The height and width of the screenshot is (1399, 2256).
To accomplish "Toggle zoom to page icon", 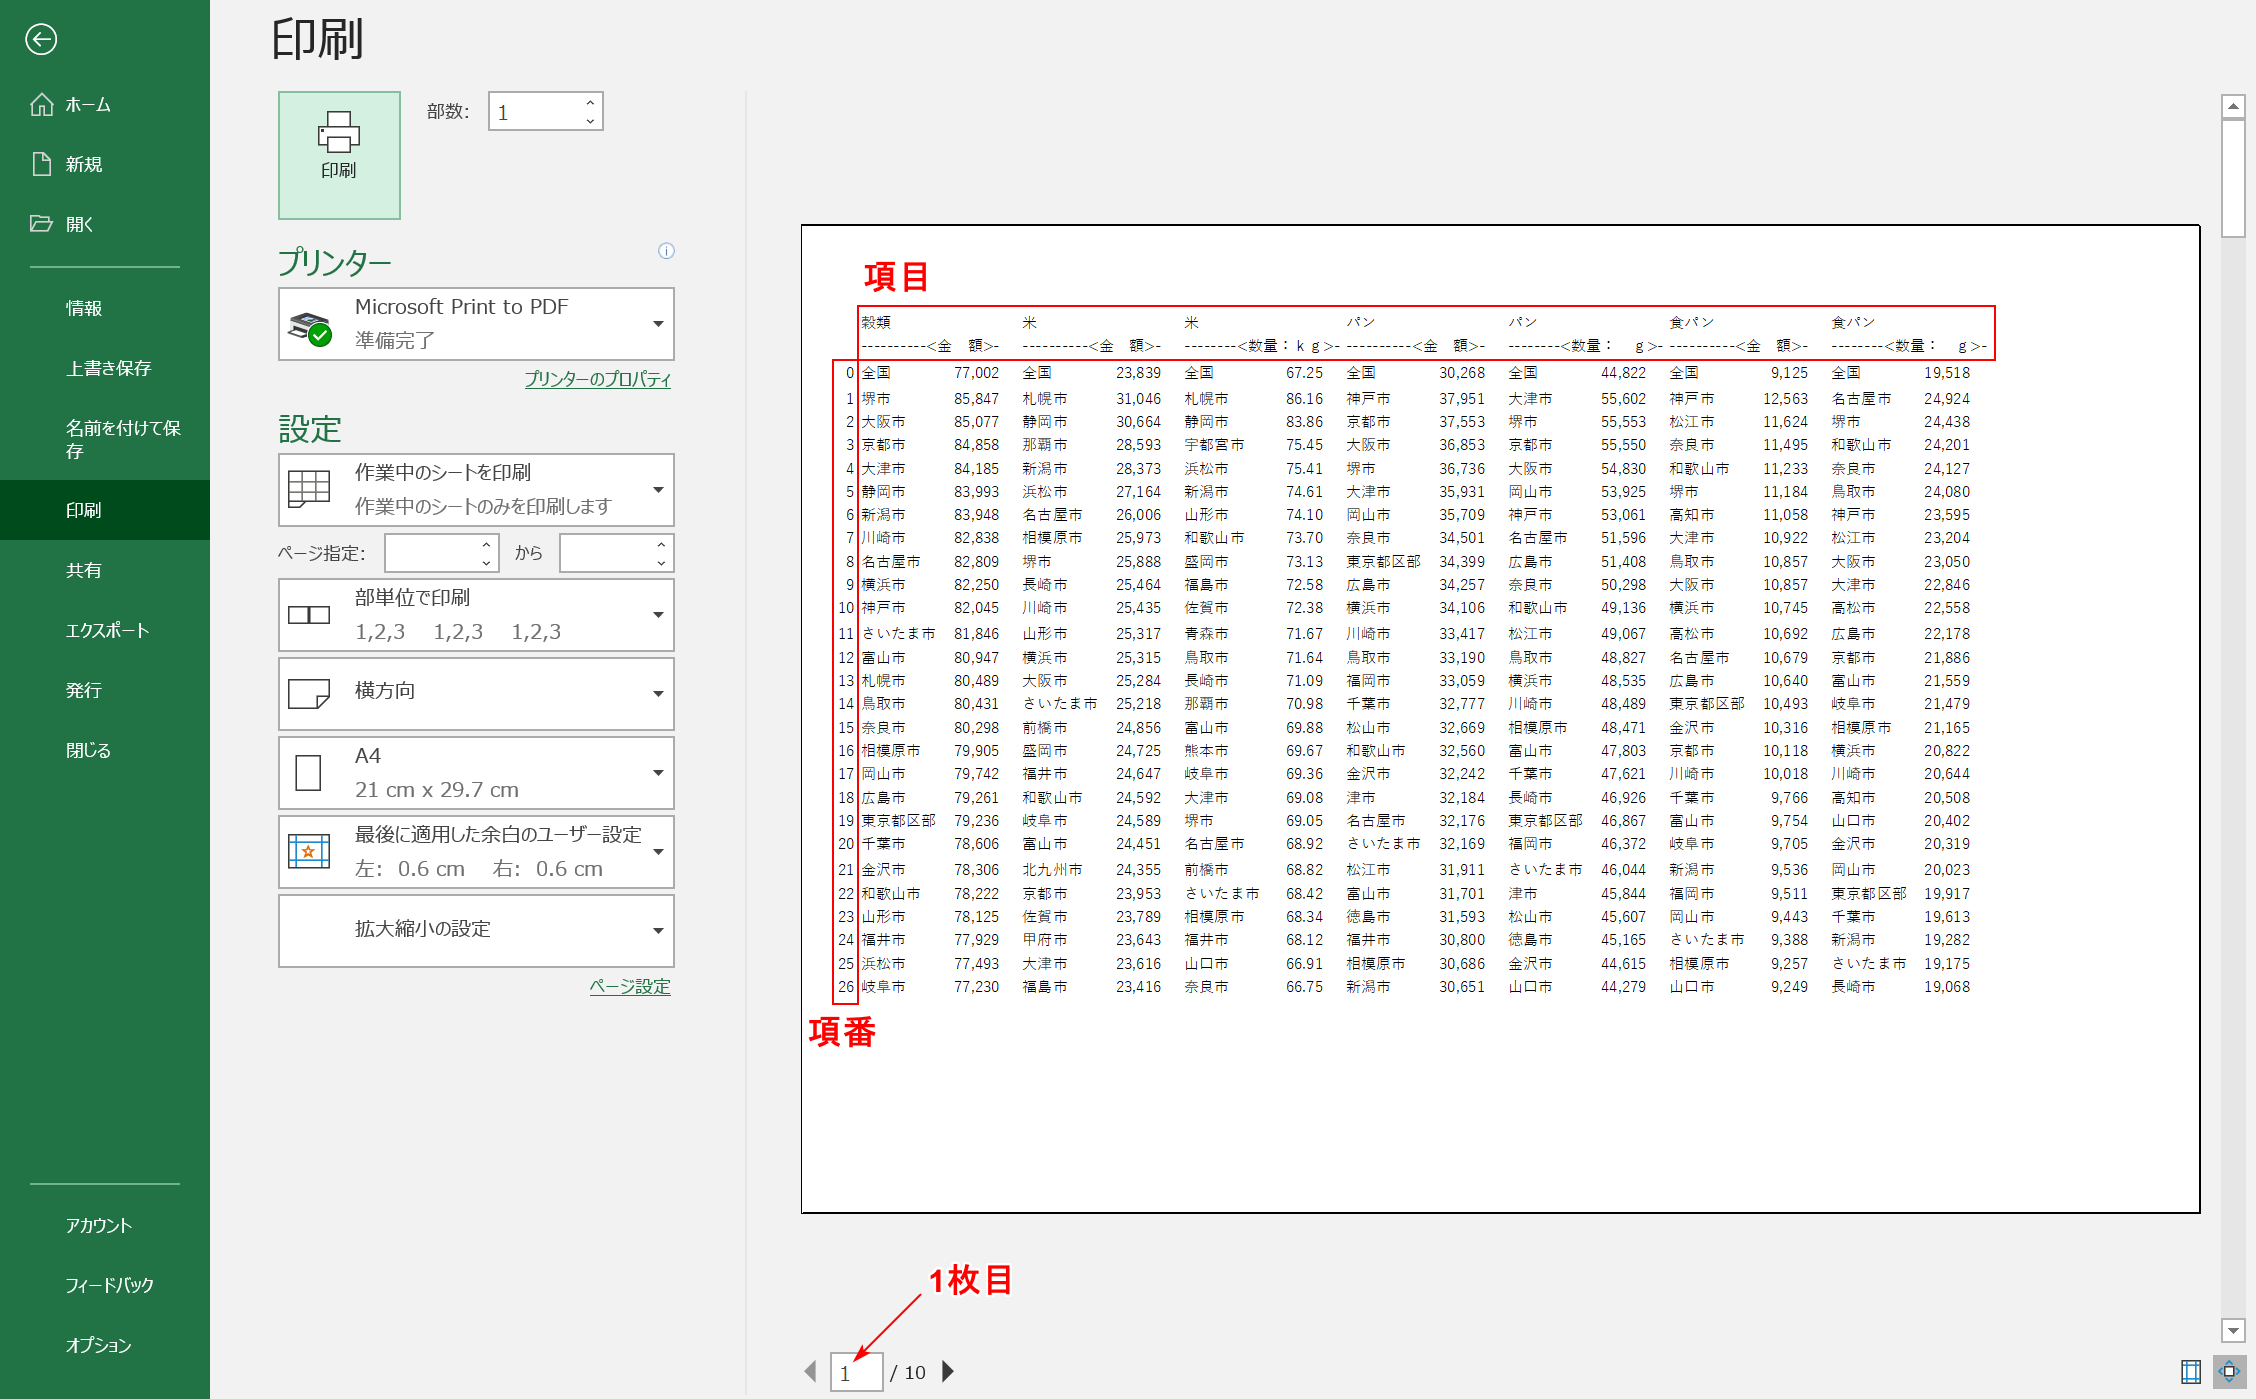I will point(2230,1372).
